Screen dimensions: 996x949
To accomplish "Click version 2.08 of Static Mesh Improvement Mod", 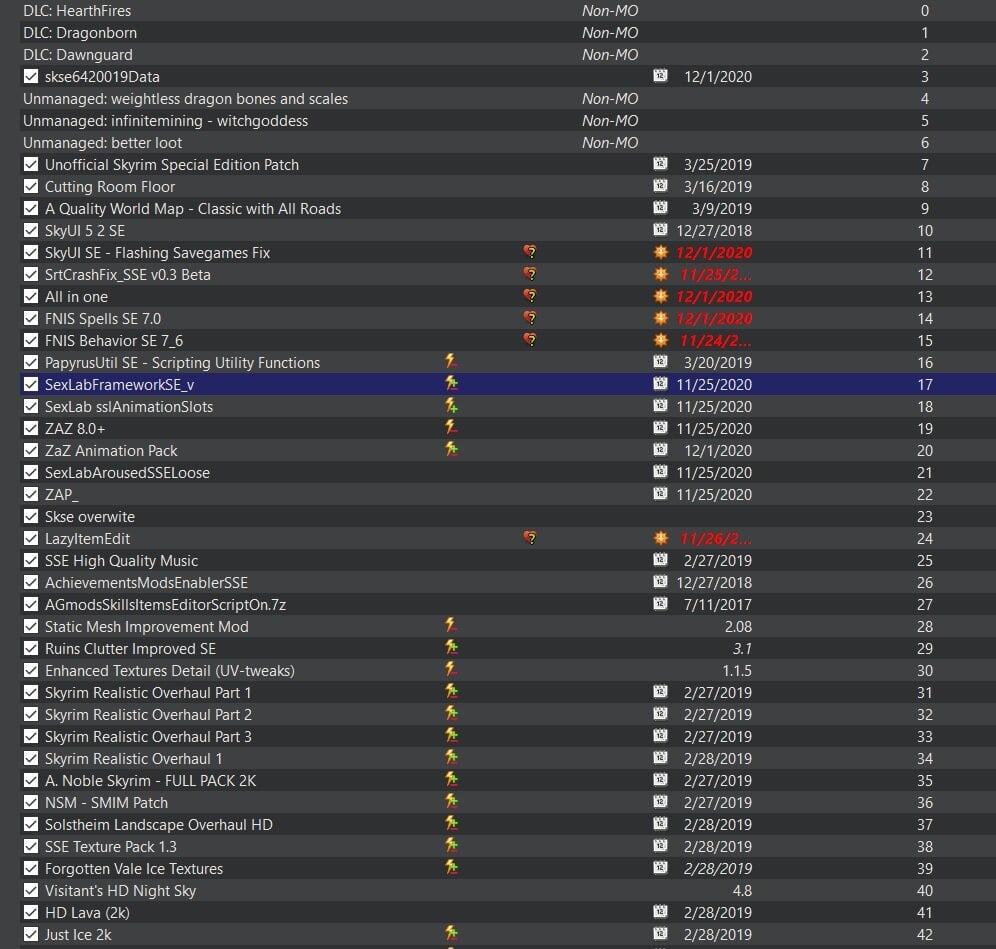I will click(738, 626).
